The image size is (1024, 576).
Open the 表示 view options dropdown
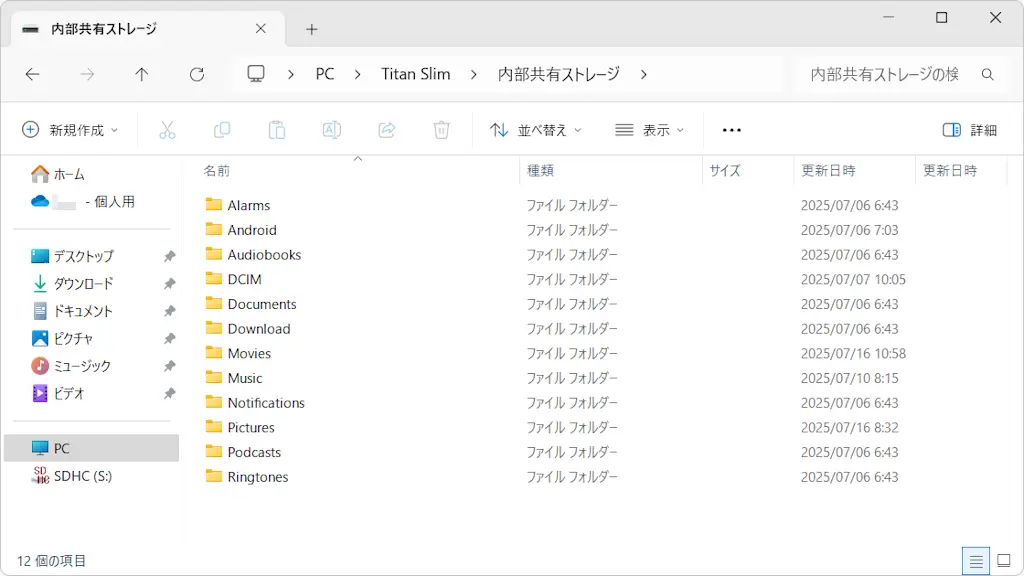[652, 129]
